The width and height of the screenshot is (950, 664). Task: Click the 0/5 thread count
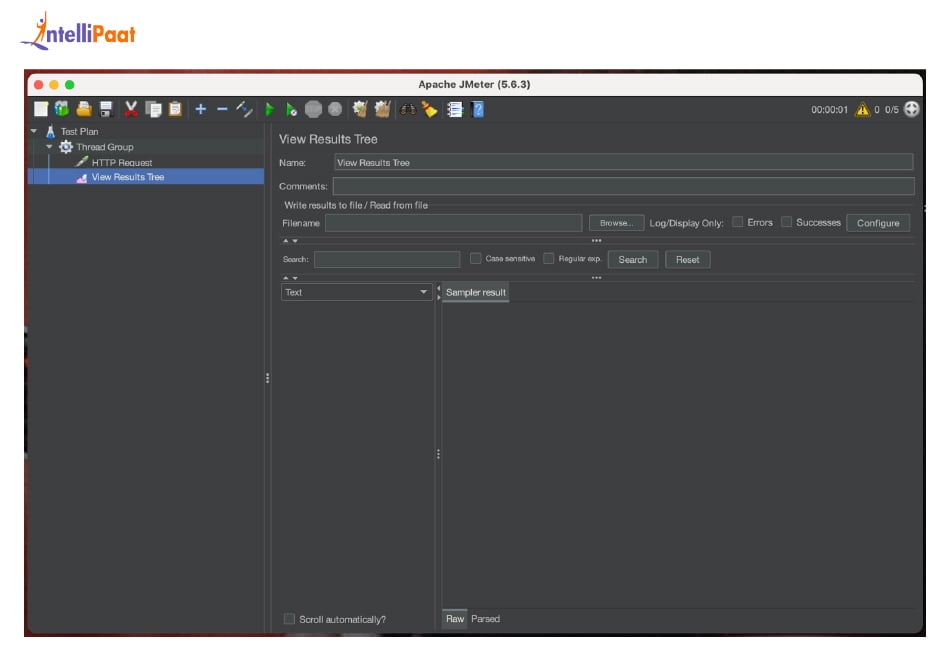(891, 110)
